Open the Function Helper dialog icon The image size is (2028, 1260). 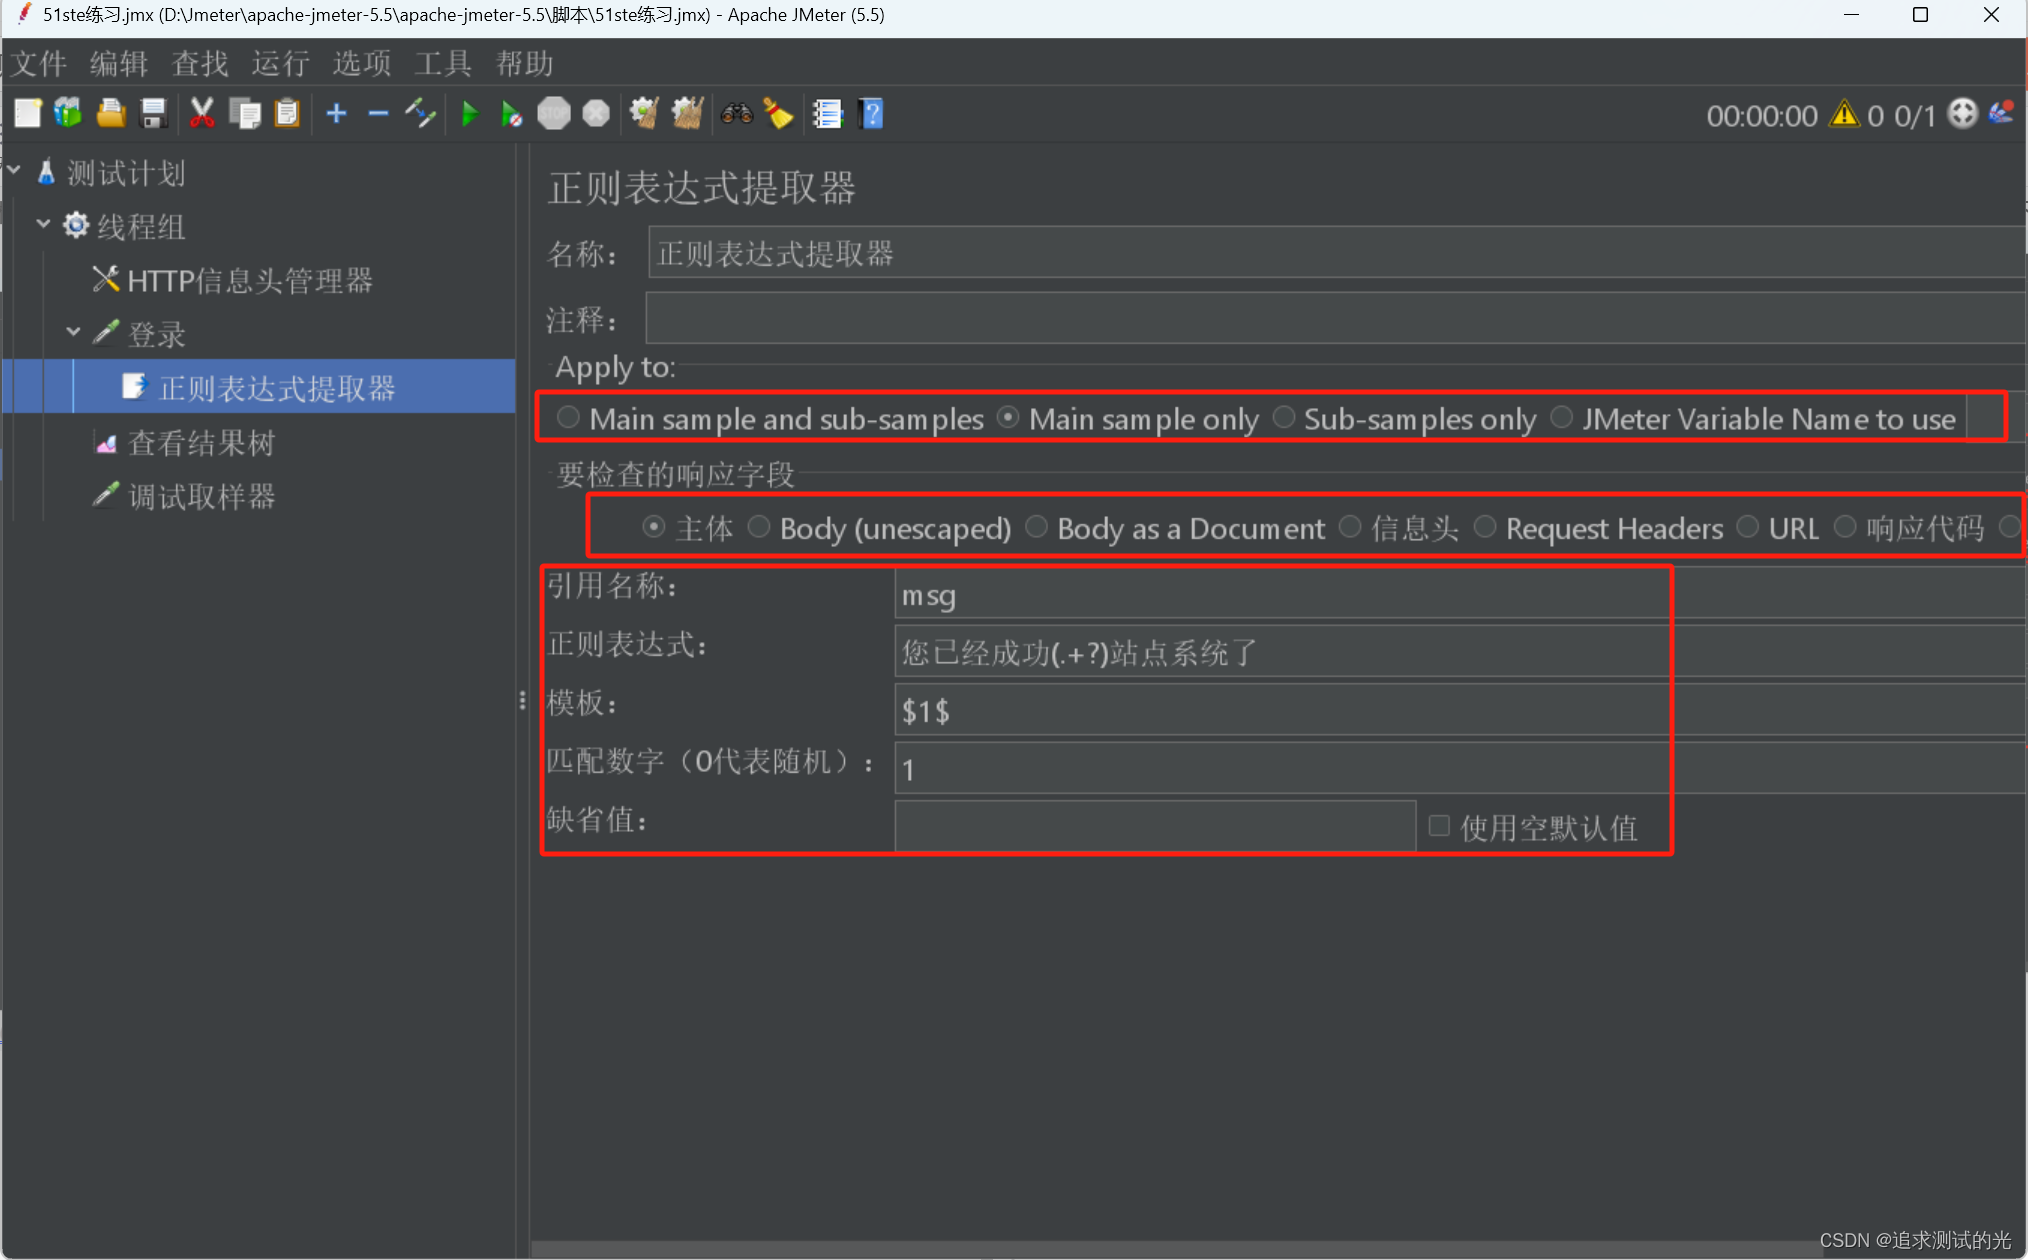828,114
